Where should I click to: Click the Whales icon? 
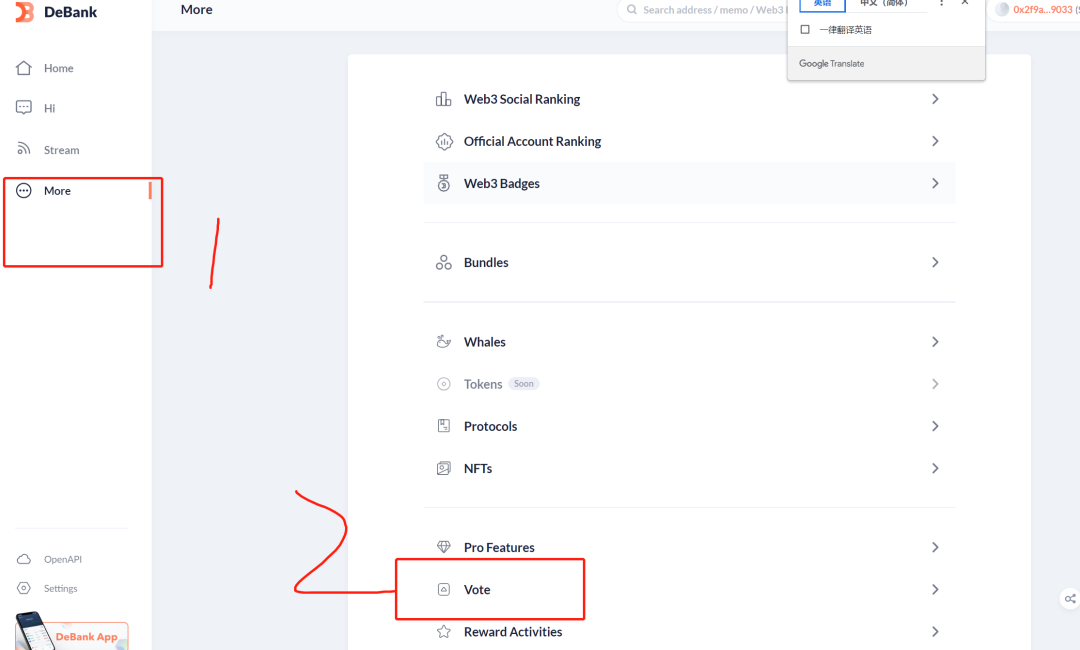tap(444, 342)
